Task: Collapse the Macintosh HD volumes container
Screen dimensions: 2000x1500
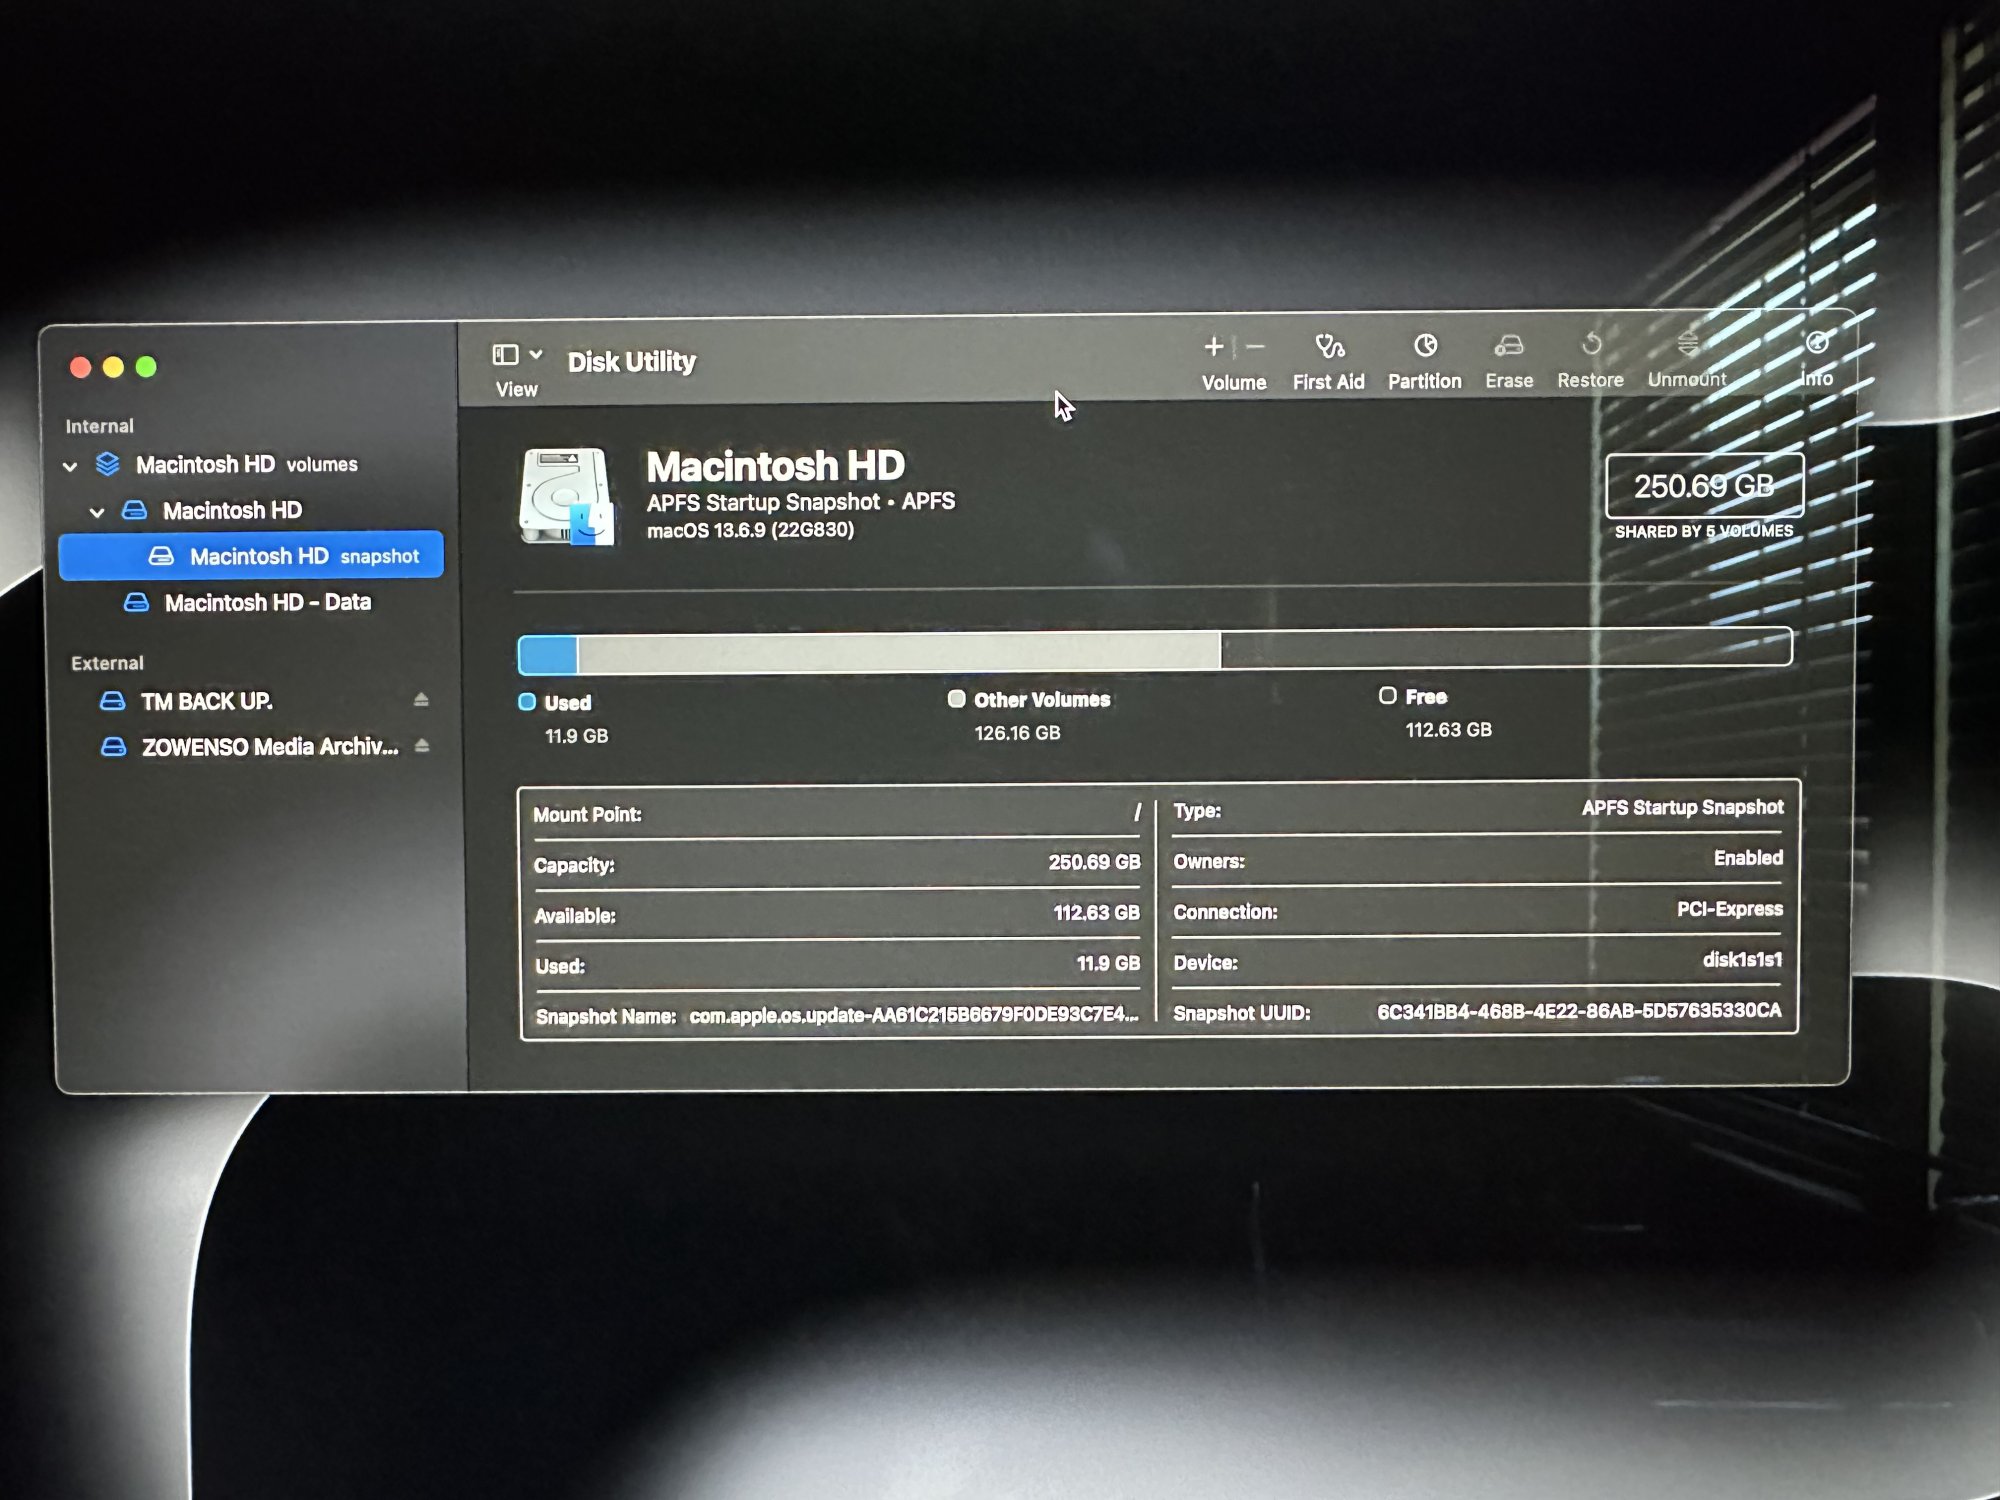Action: 70,467
